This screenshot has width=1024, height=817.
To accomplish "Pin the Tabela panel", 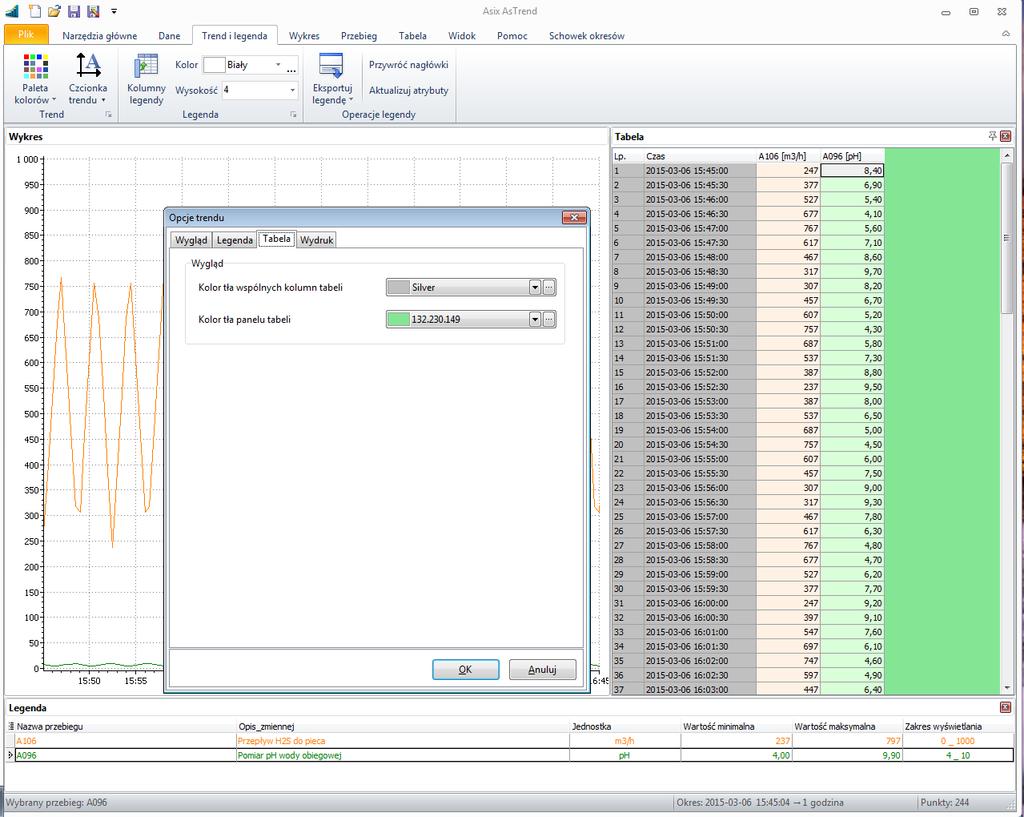I will pyautogui.click(x=992, y=136).
